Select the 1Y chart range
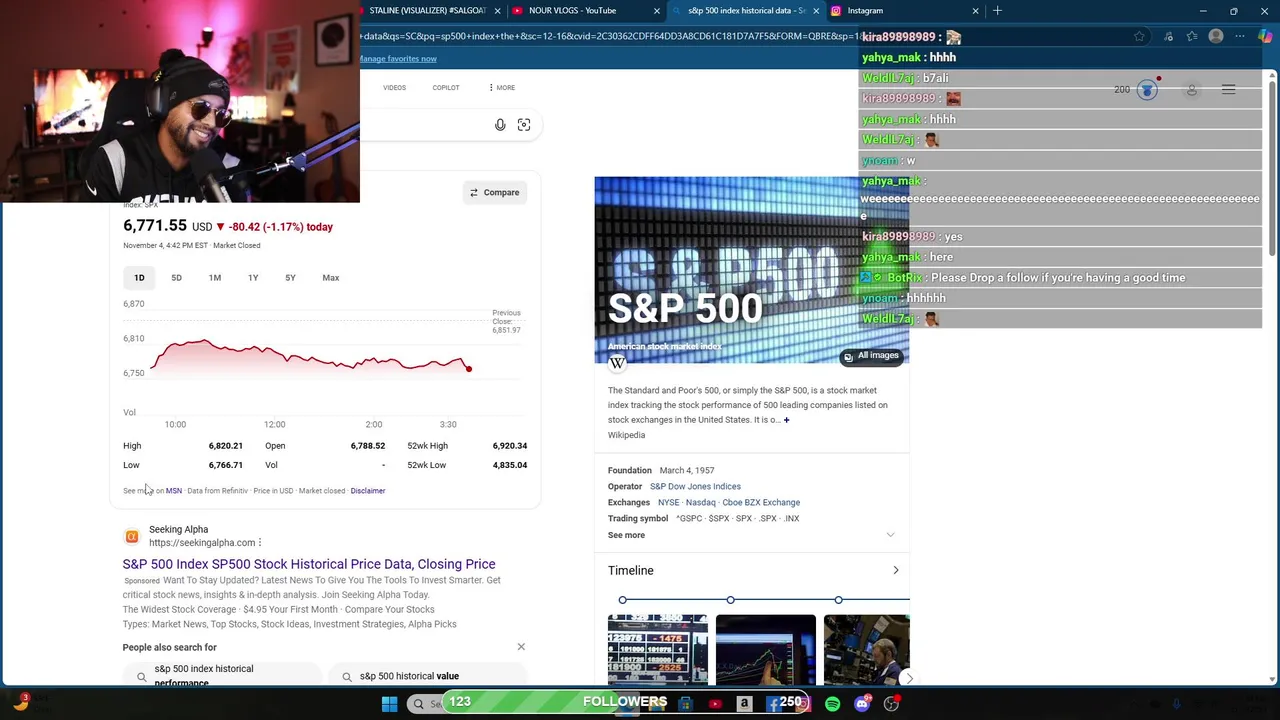The image size is (1280, 720). (x=253, y=278)
